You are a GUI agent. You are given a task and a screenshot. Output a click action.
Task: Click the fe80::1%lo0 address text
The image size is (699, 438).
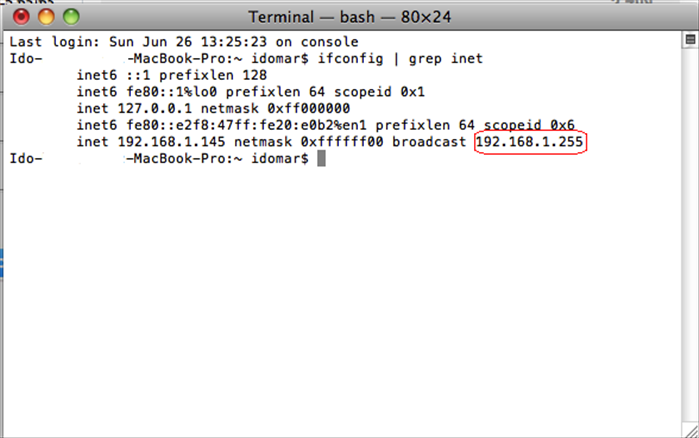point(172,92)
